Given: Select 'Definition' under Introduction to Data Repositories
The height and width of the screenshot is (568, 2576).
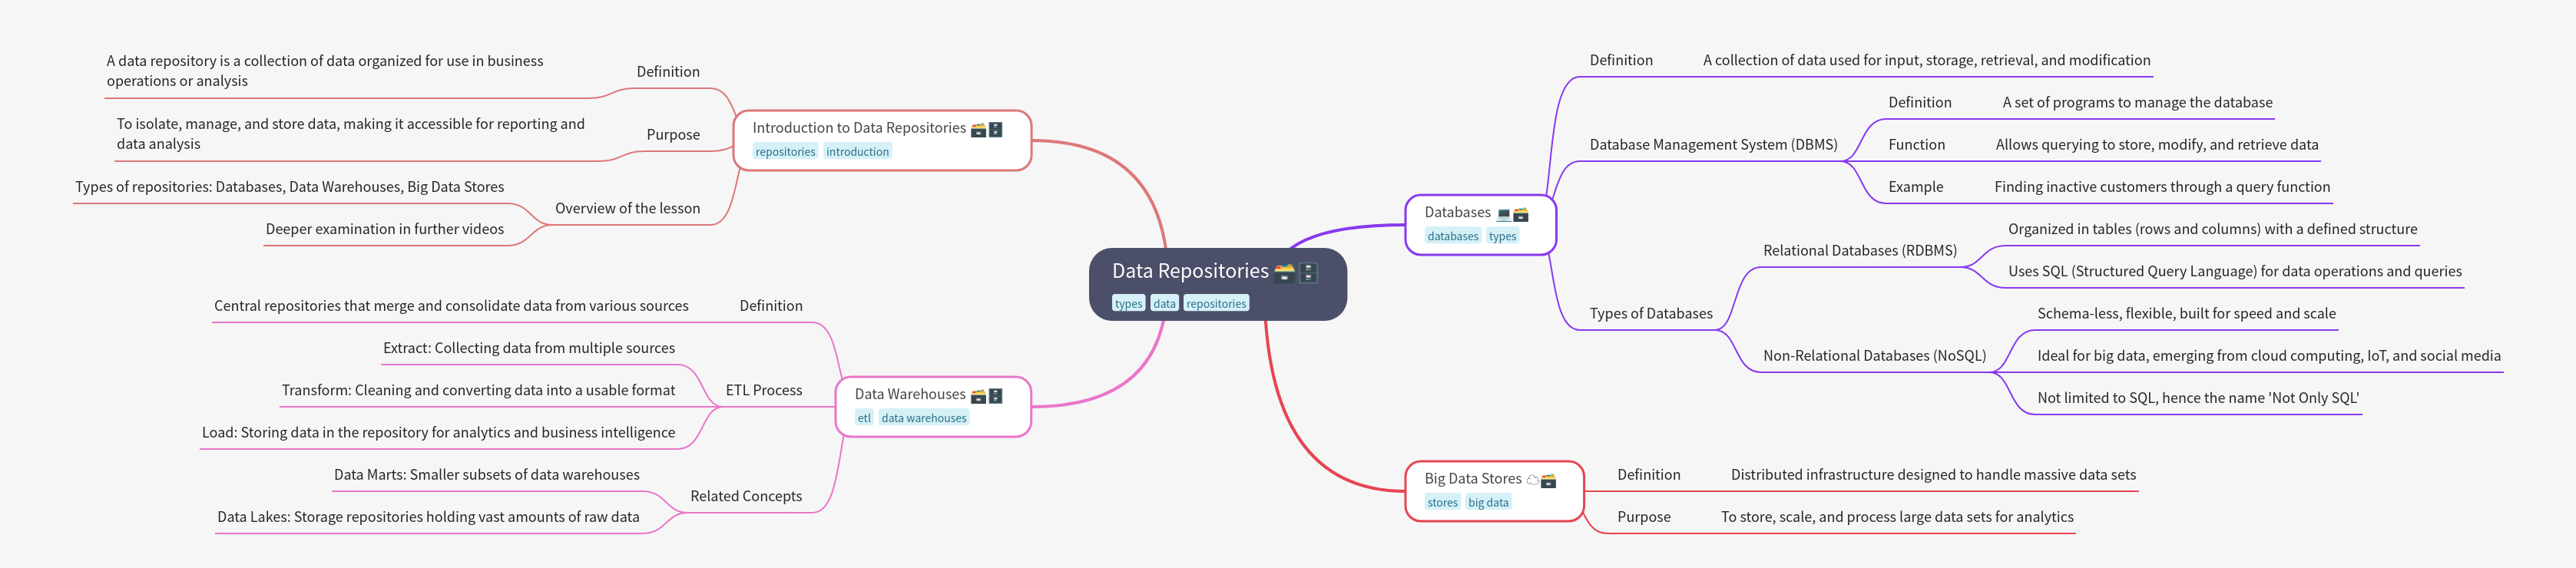Looking at the screenshot, I should pos(668,72).
